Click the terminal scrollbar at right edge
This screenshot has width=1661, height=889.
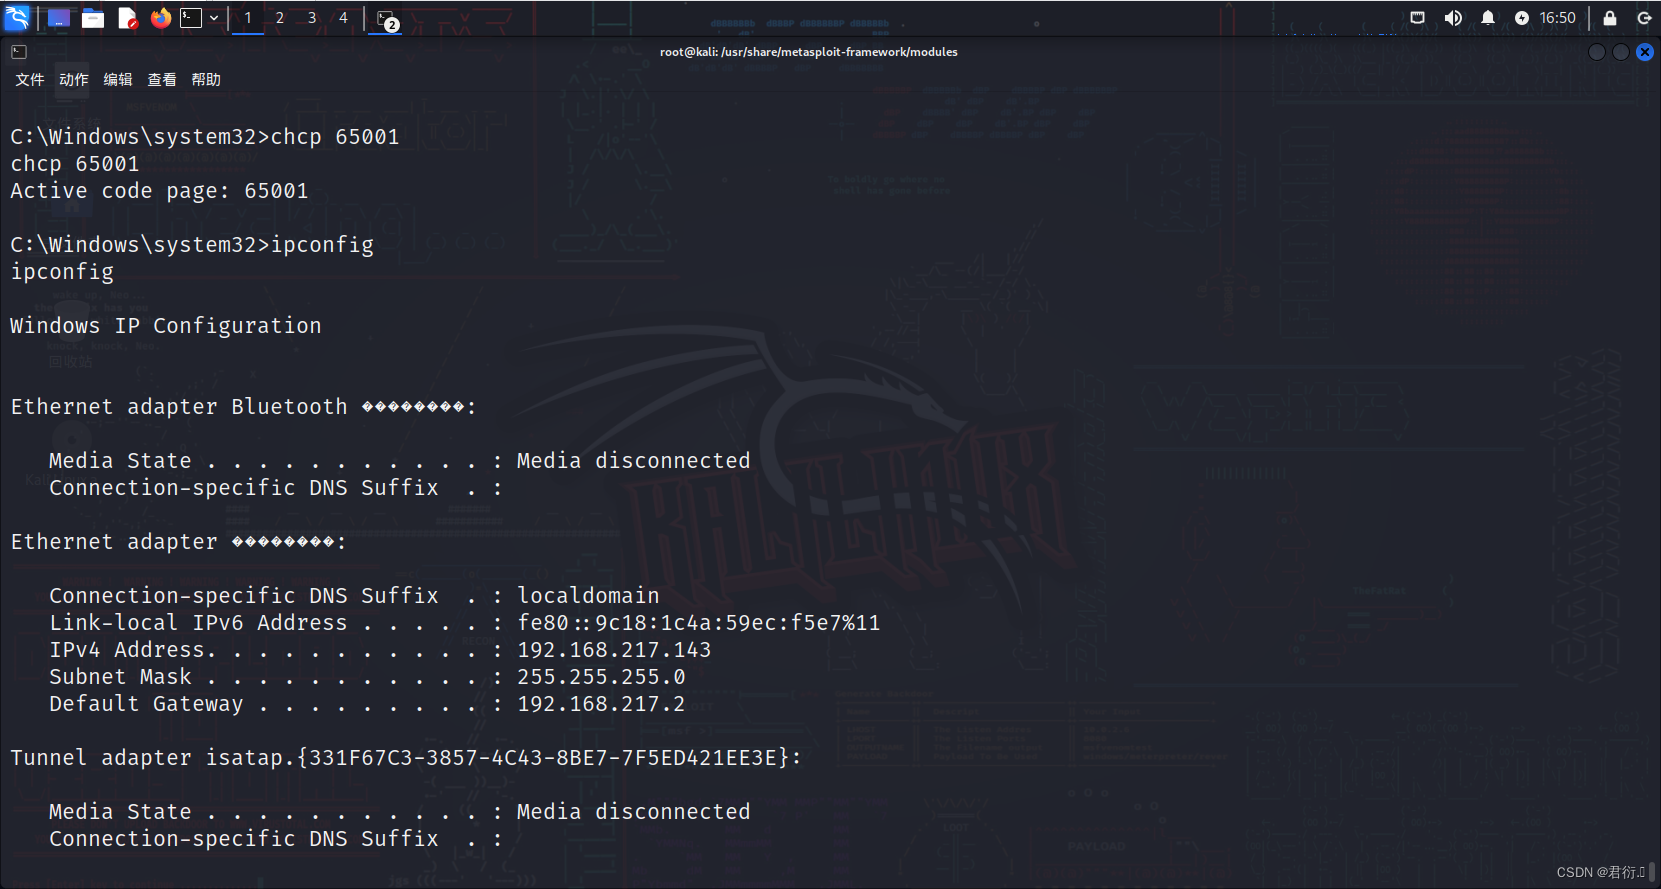pos(1653,873)
